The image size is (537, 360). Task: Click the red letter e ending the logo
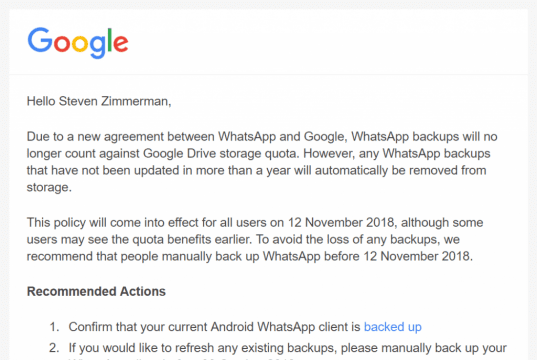point(121,44)
